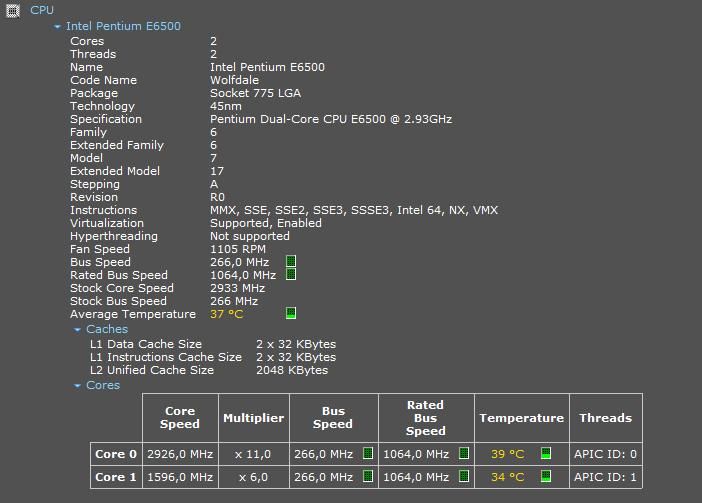Click the 39 °C temperature value

tap(508, 454)
